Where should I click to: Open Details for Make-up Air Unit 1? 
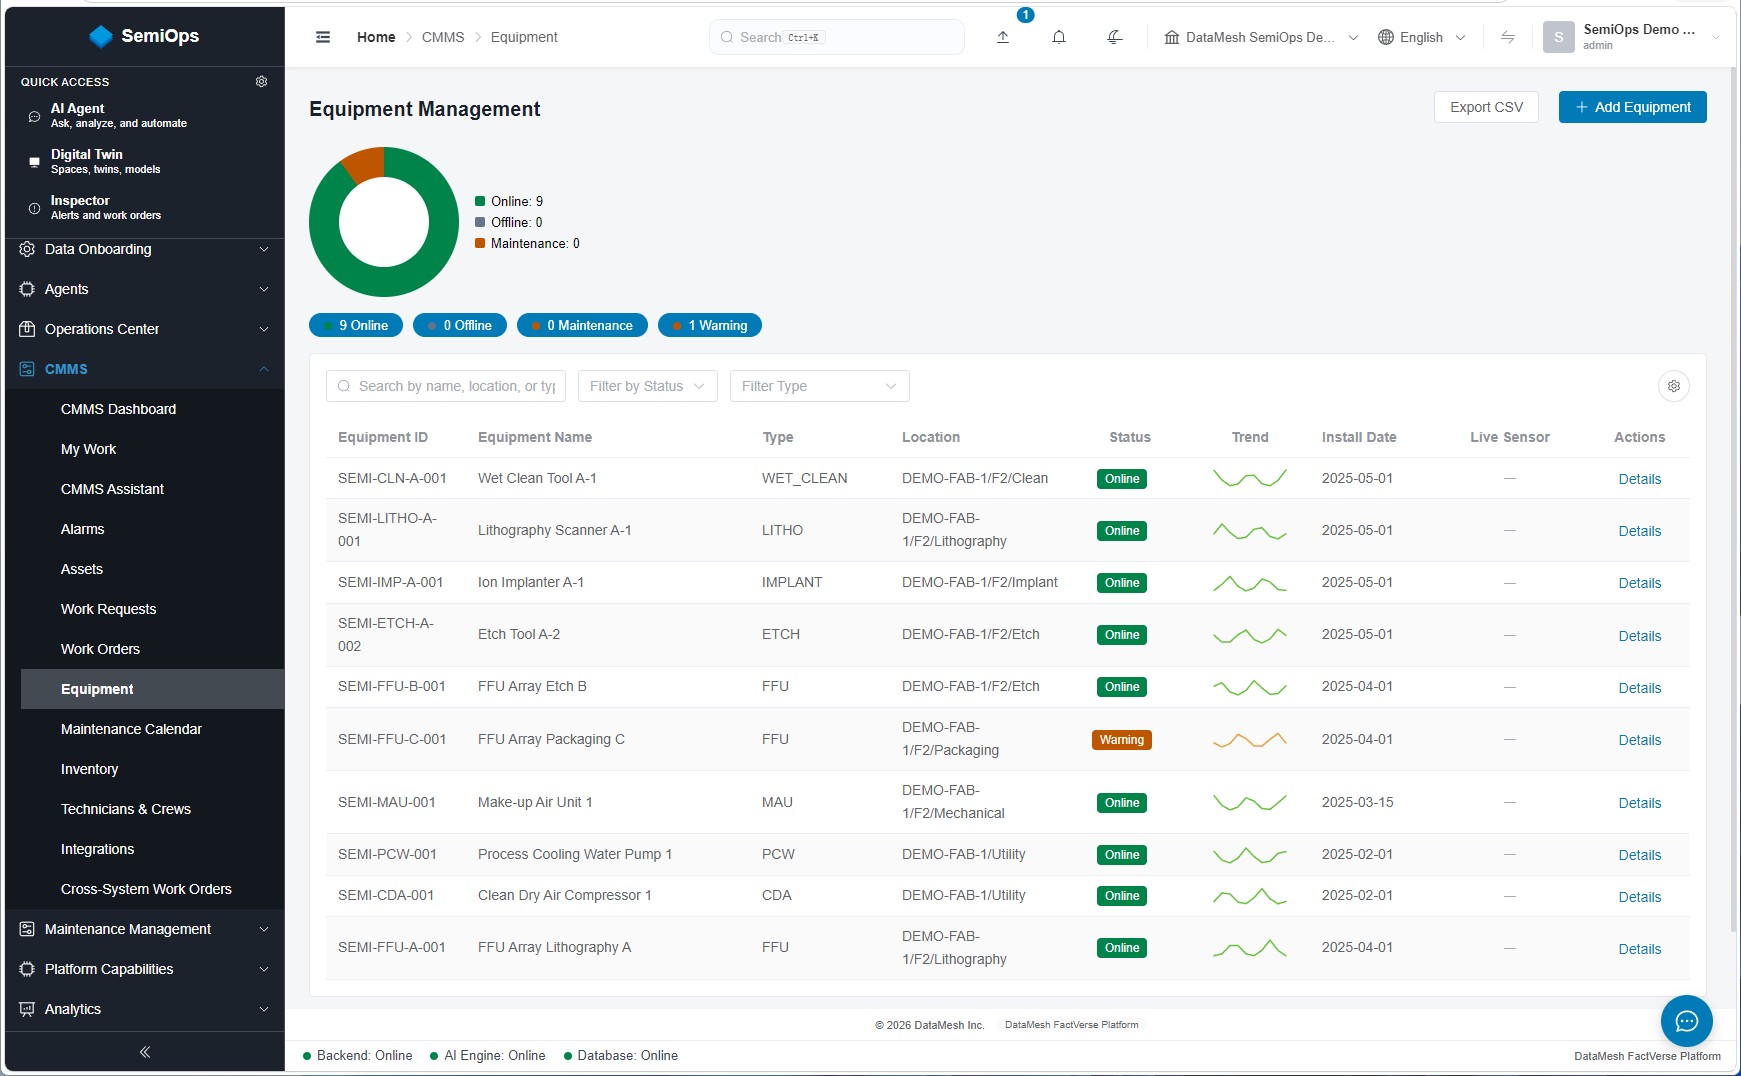1639,803
